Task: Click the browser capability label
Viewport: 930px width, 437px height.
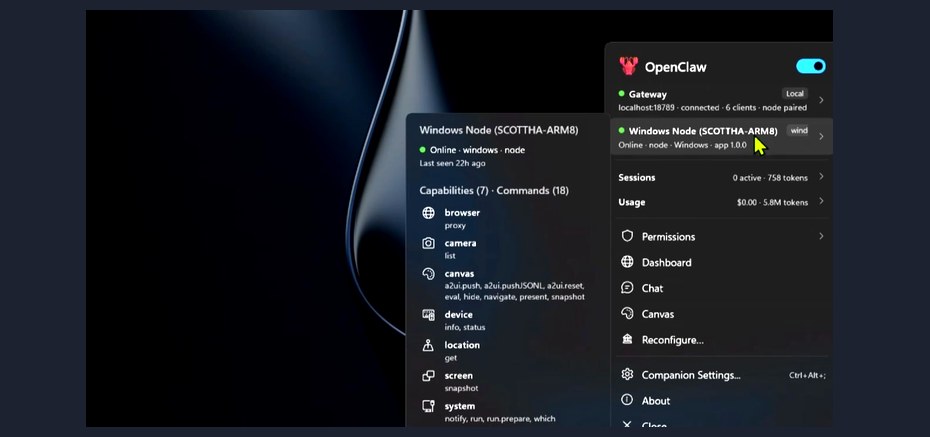Action: [462, 212]
